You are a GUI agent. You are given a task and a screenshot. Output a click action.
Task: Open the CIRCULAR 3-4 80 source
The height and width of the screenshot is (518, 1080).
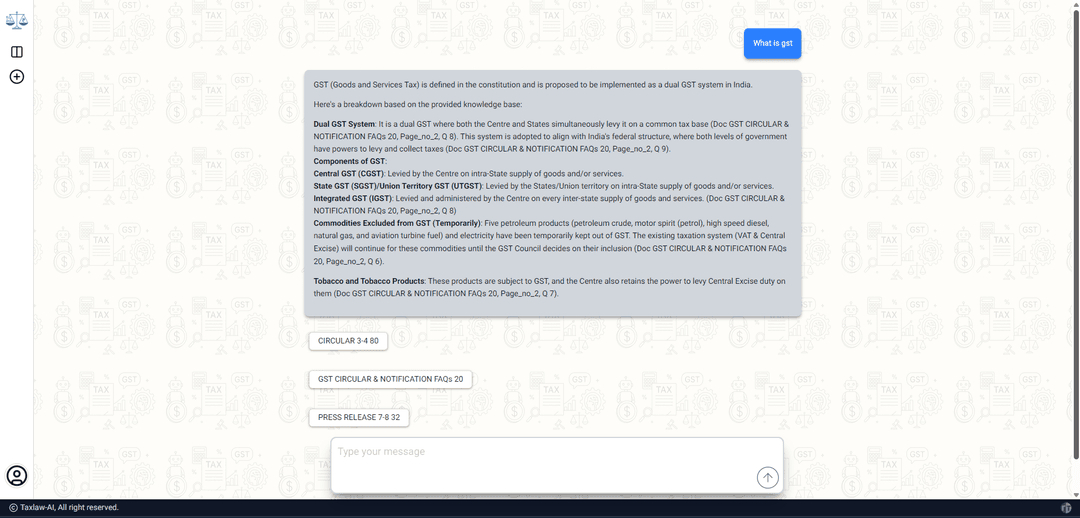tap(348, 340)
